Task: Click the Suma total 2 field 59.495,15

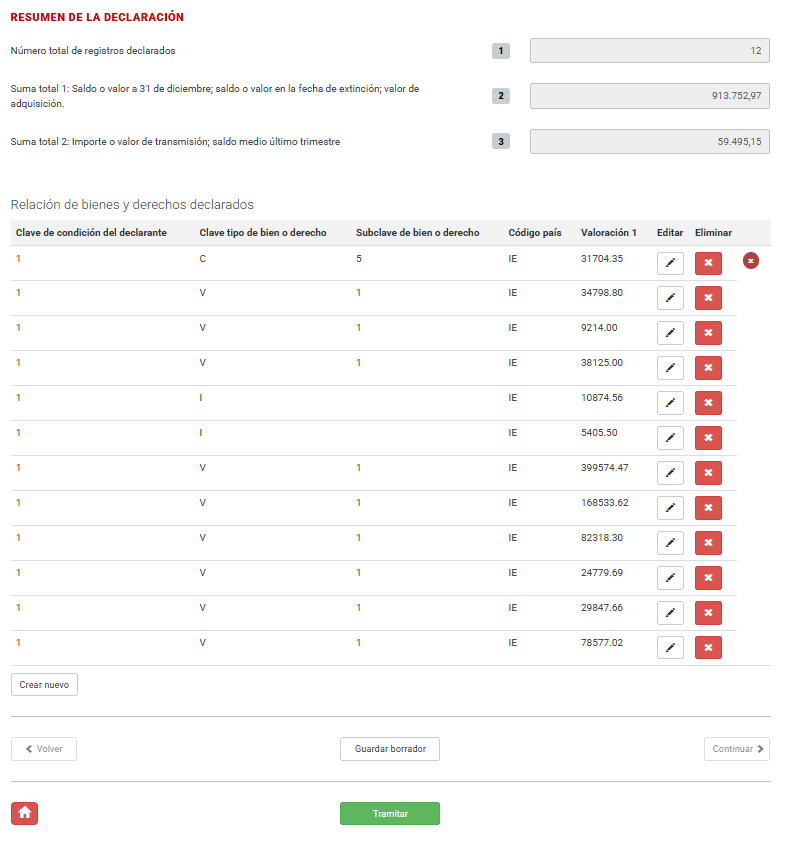Action: [649, 142]
